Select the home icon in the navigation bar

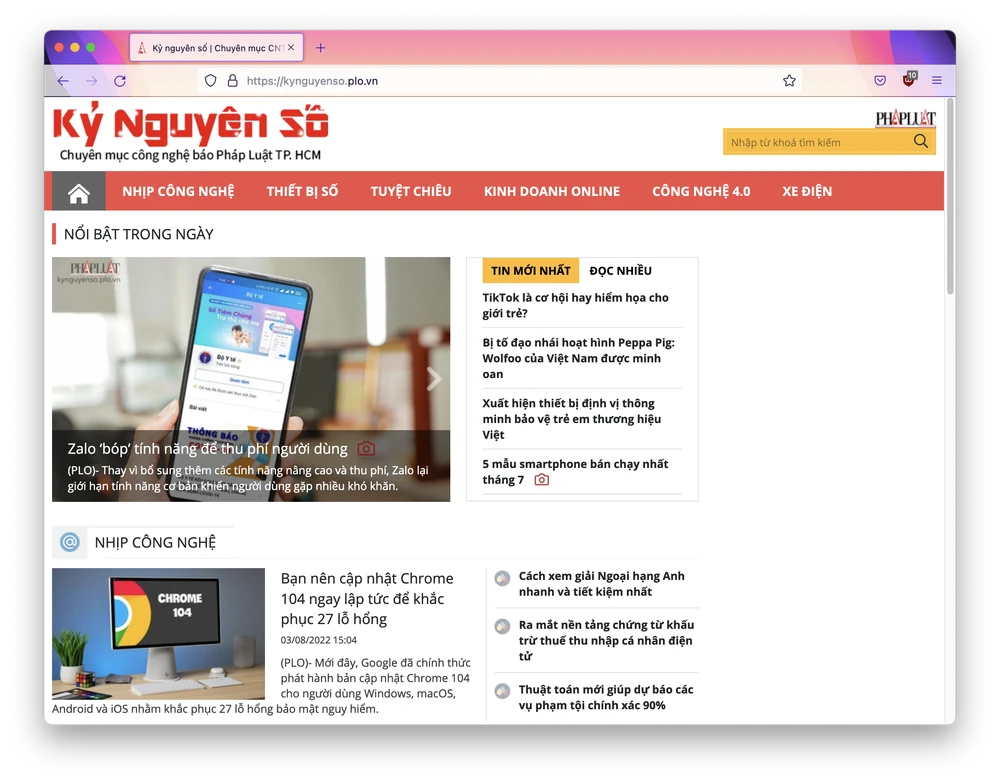pos(77,191)
